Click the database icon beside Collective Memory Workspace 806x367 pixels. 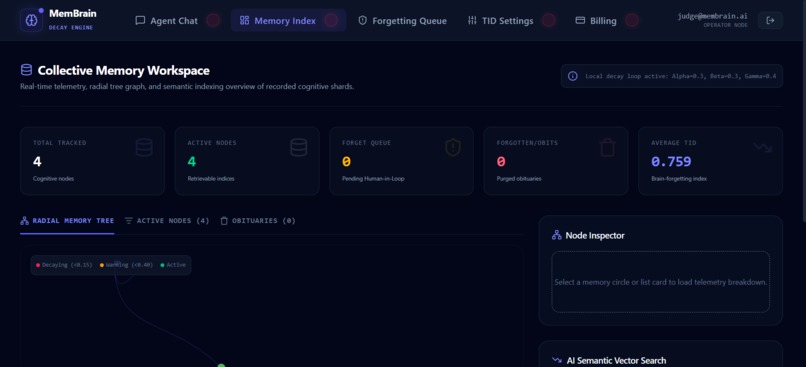click(26, 70)
